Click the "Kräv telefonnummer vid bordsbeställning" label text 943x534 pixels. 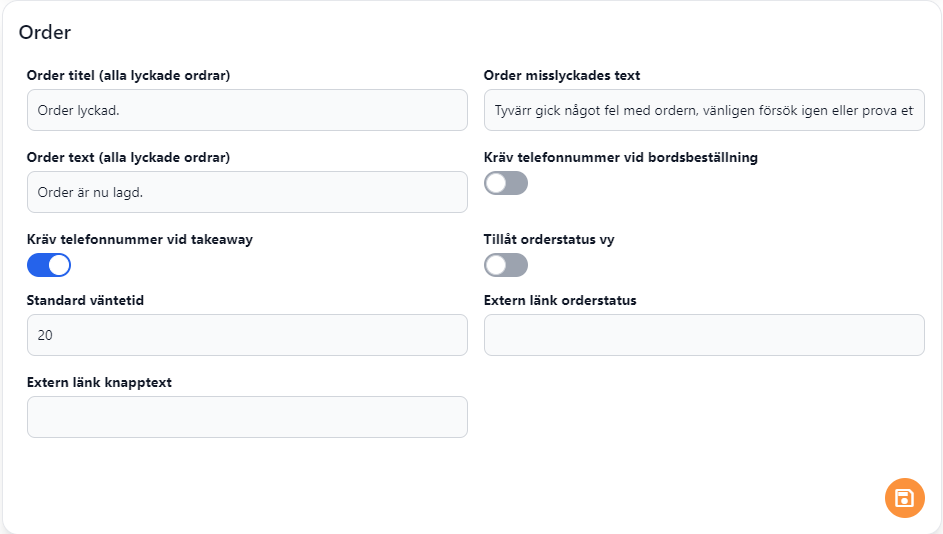pyautogui.click(x=620, y=157)
